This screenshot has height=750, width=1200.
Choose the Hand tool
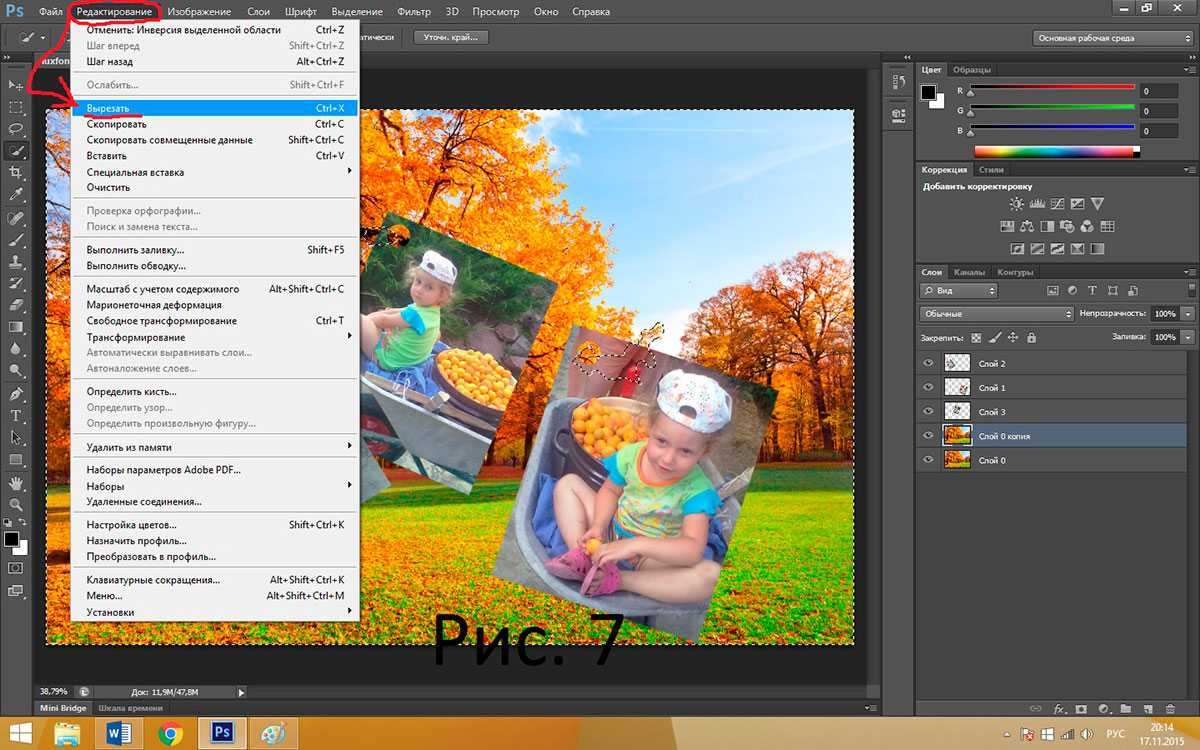point(16,483)
